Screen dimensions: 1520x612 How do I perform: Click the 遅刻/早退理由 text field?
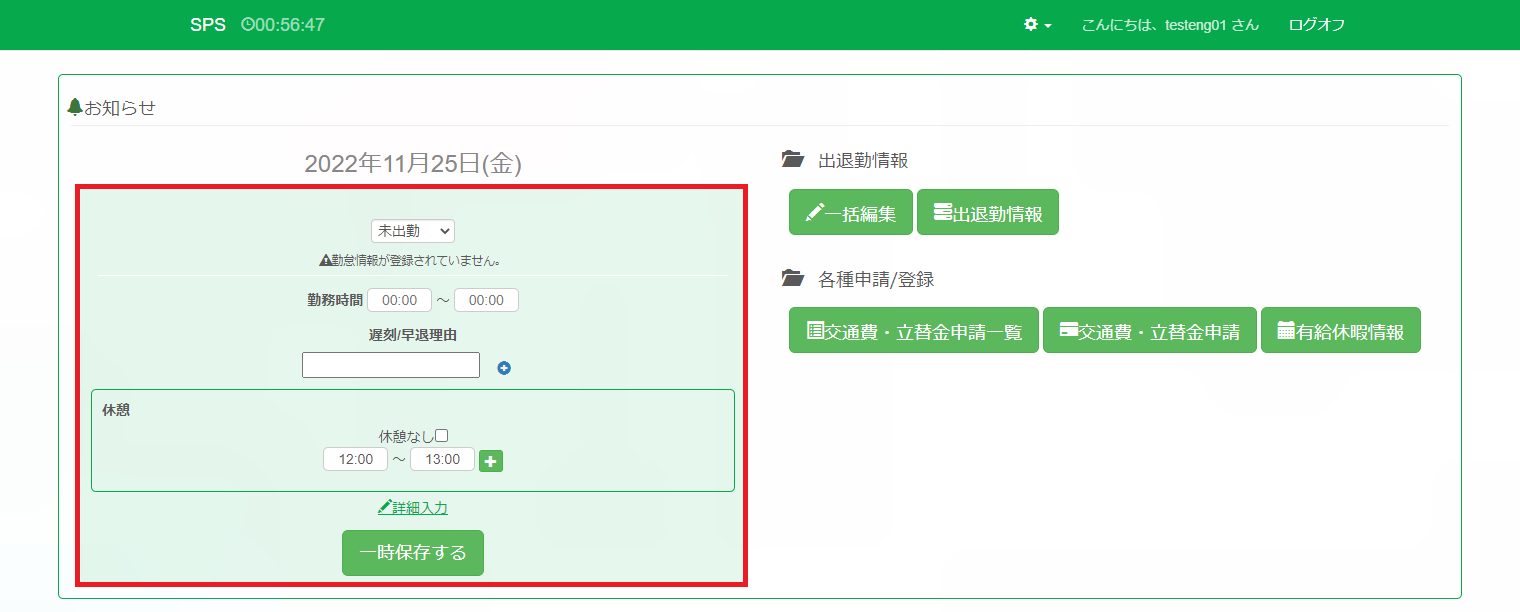(x=391, y=365)
